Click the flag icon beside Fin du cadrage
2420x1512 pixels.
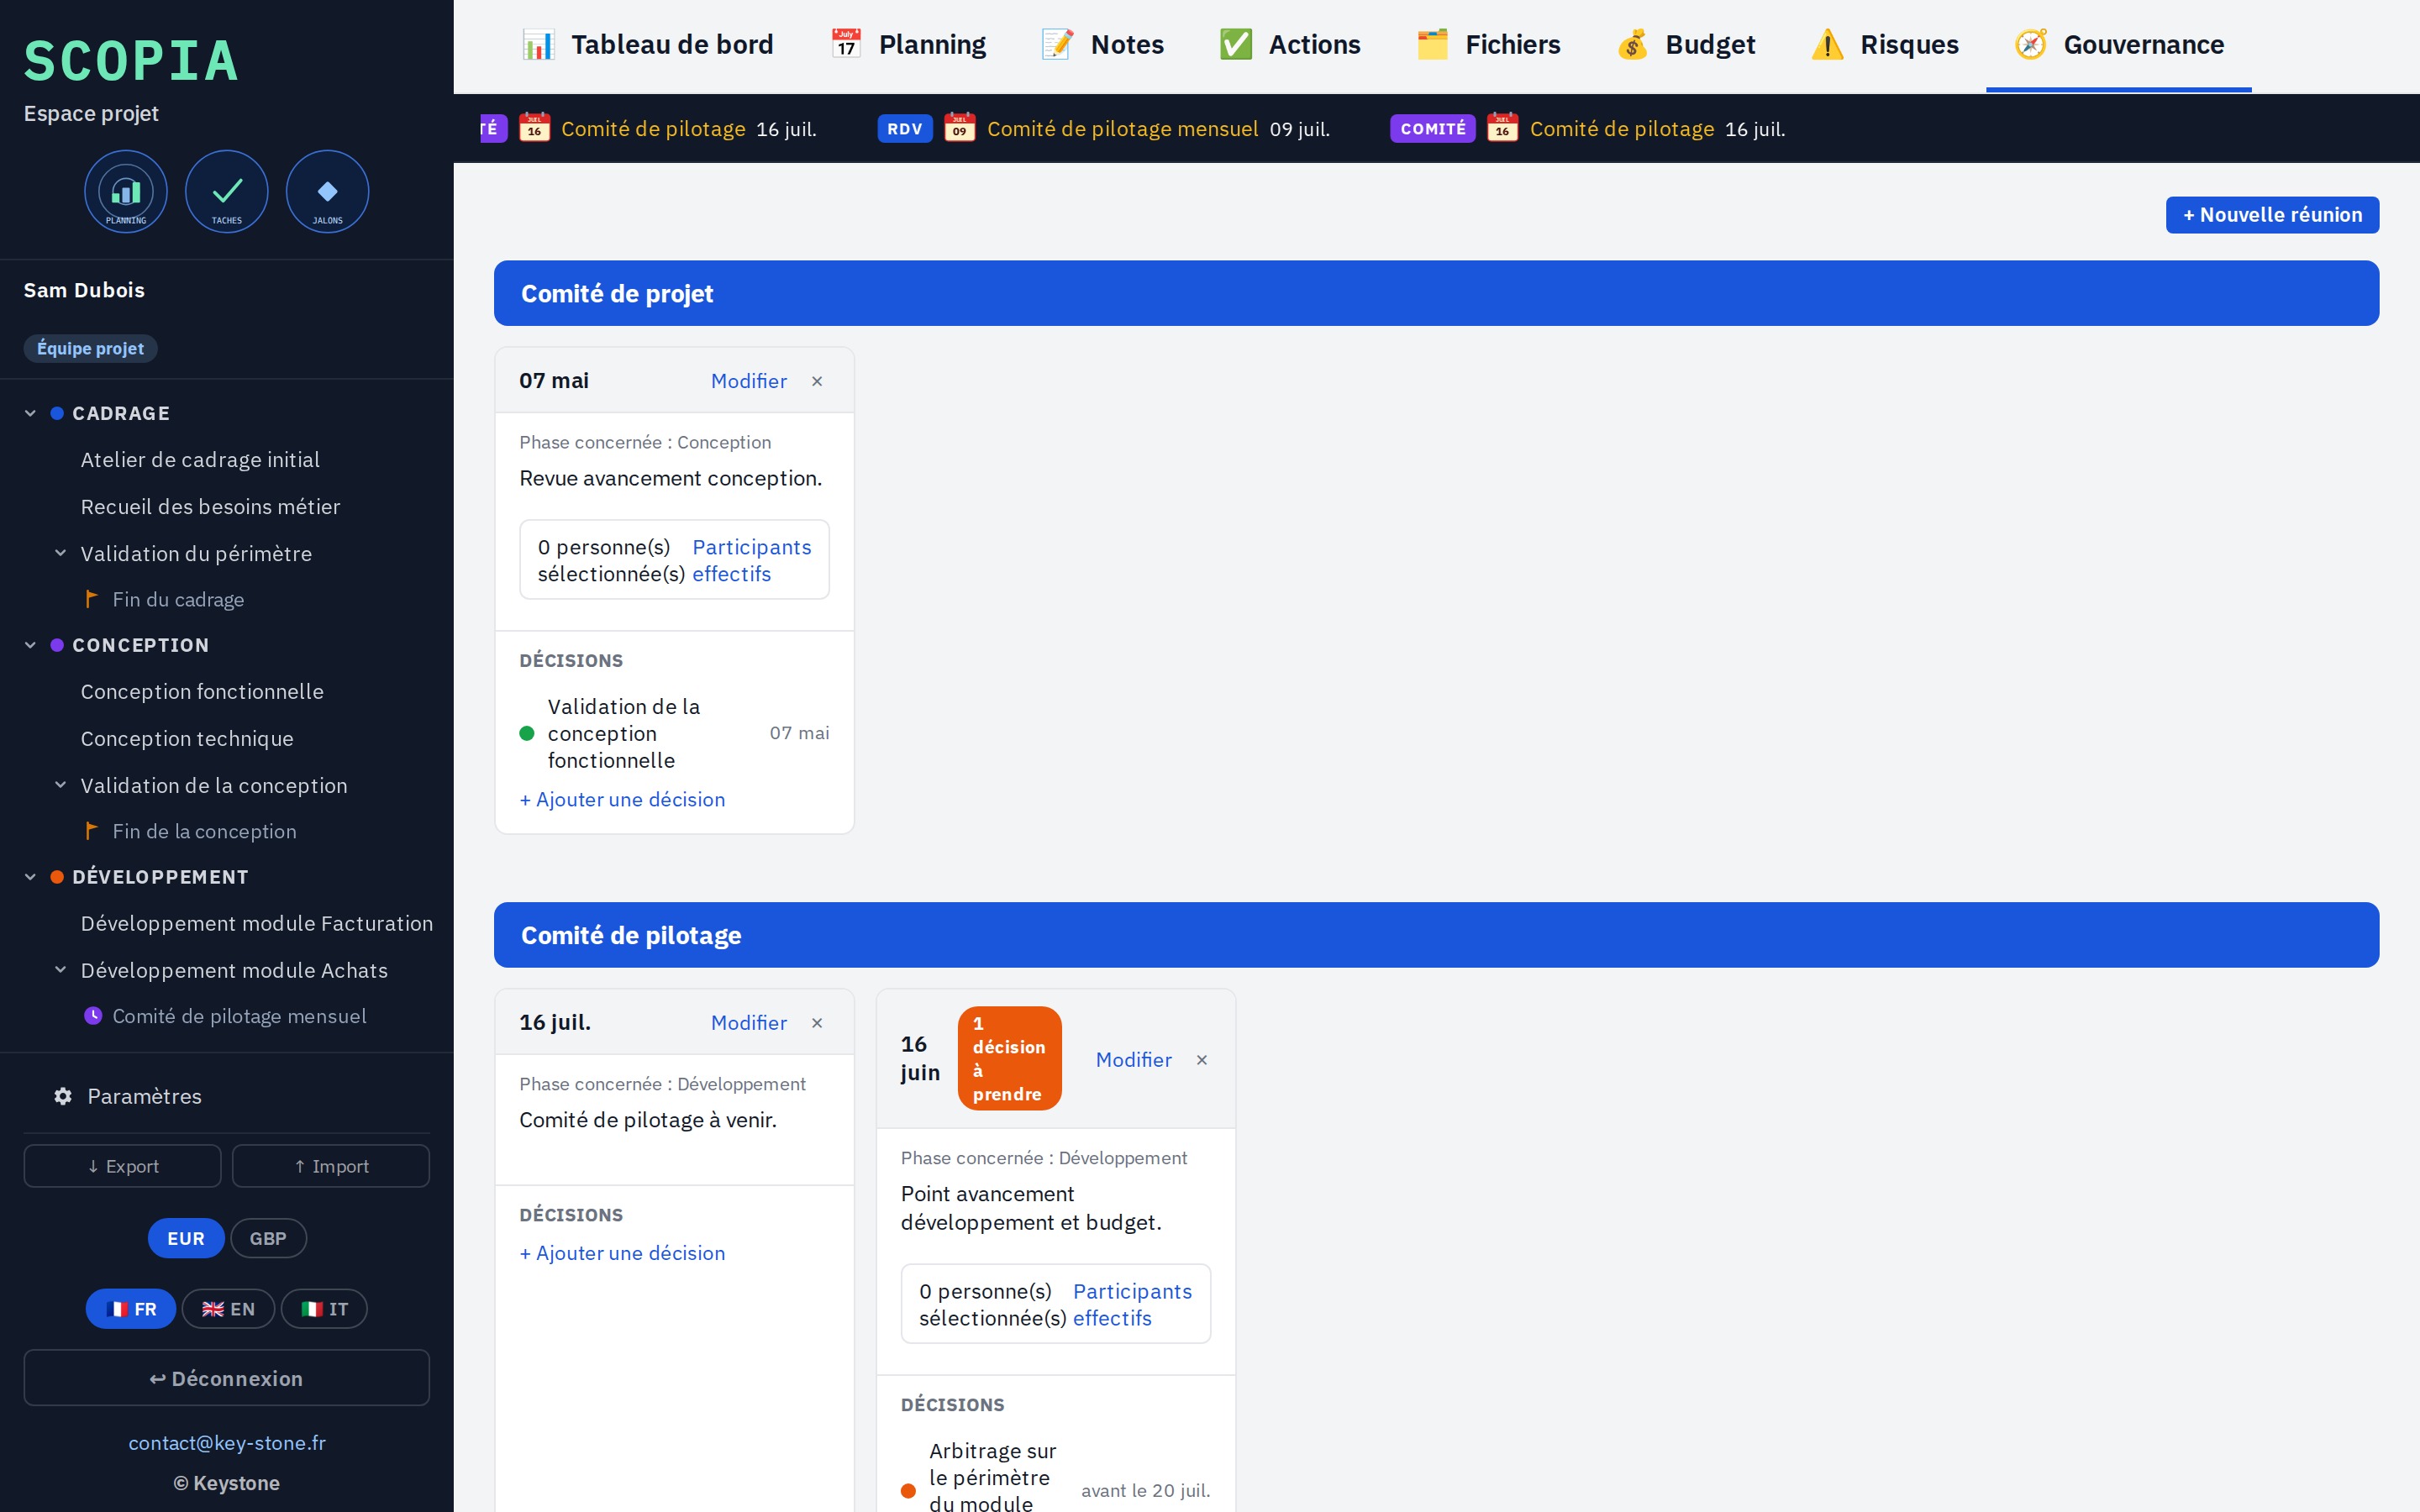point(92,599)
